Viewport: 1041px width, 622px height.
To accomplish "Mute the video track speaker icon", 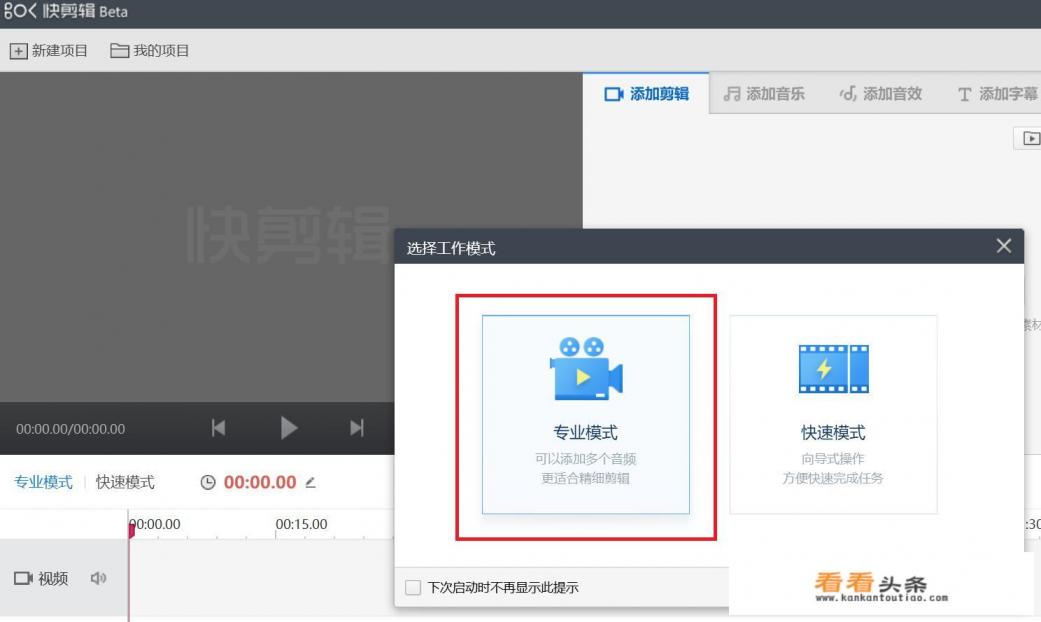I will [x=98, y=578].
